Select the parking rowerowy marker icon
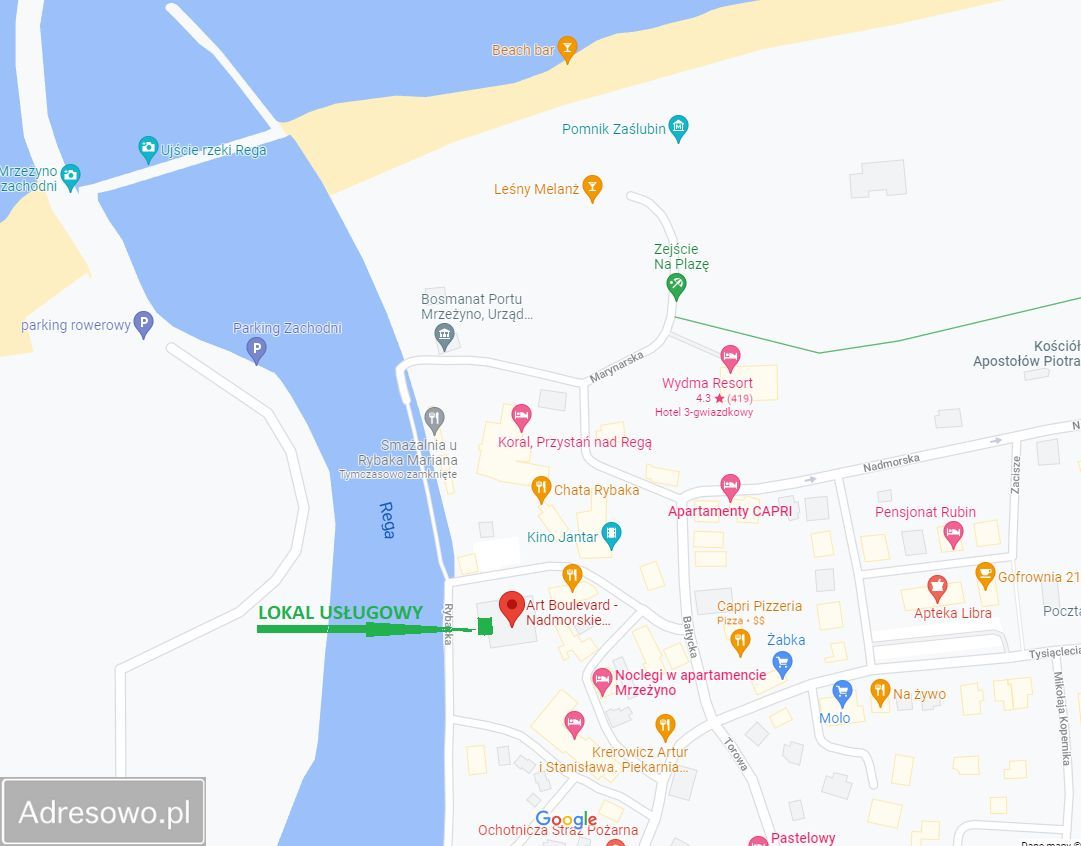 pos(143,325)
